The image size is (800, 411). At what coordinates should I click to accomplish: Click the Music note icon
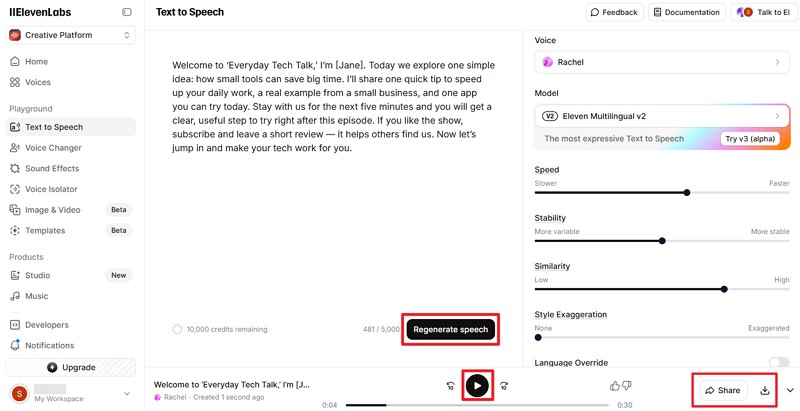(x=15, y=296)
